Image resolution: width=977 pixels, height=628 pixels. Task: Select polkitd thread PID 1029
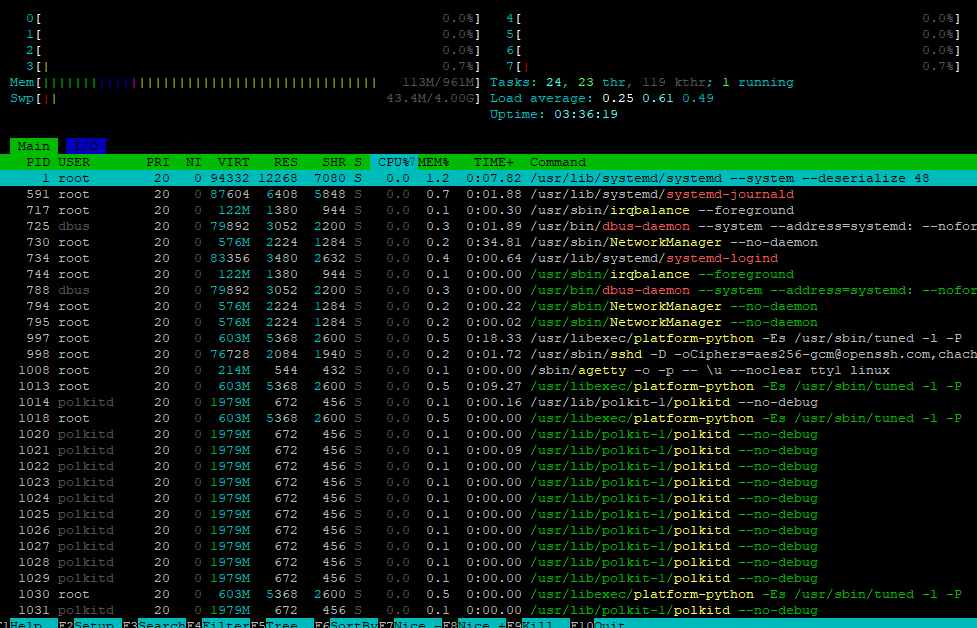click(488, 578)
